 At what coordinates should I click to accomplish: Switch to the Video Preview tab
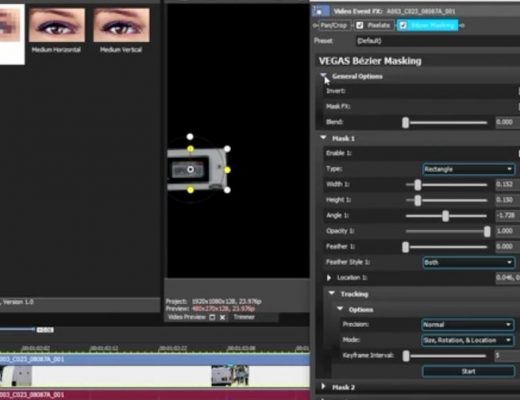[x=187, y=317]
